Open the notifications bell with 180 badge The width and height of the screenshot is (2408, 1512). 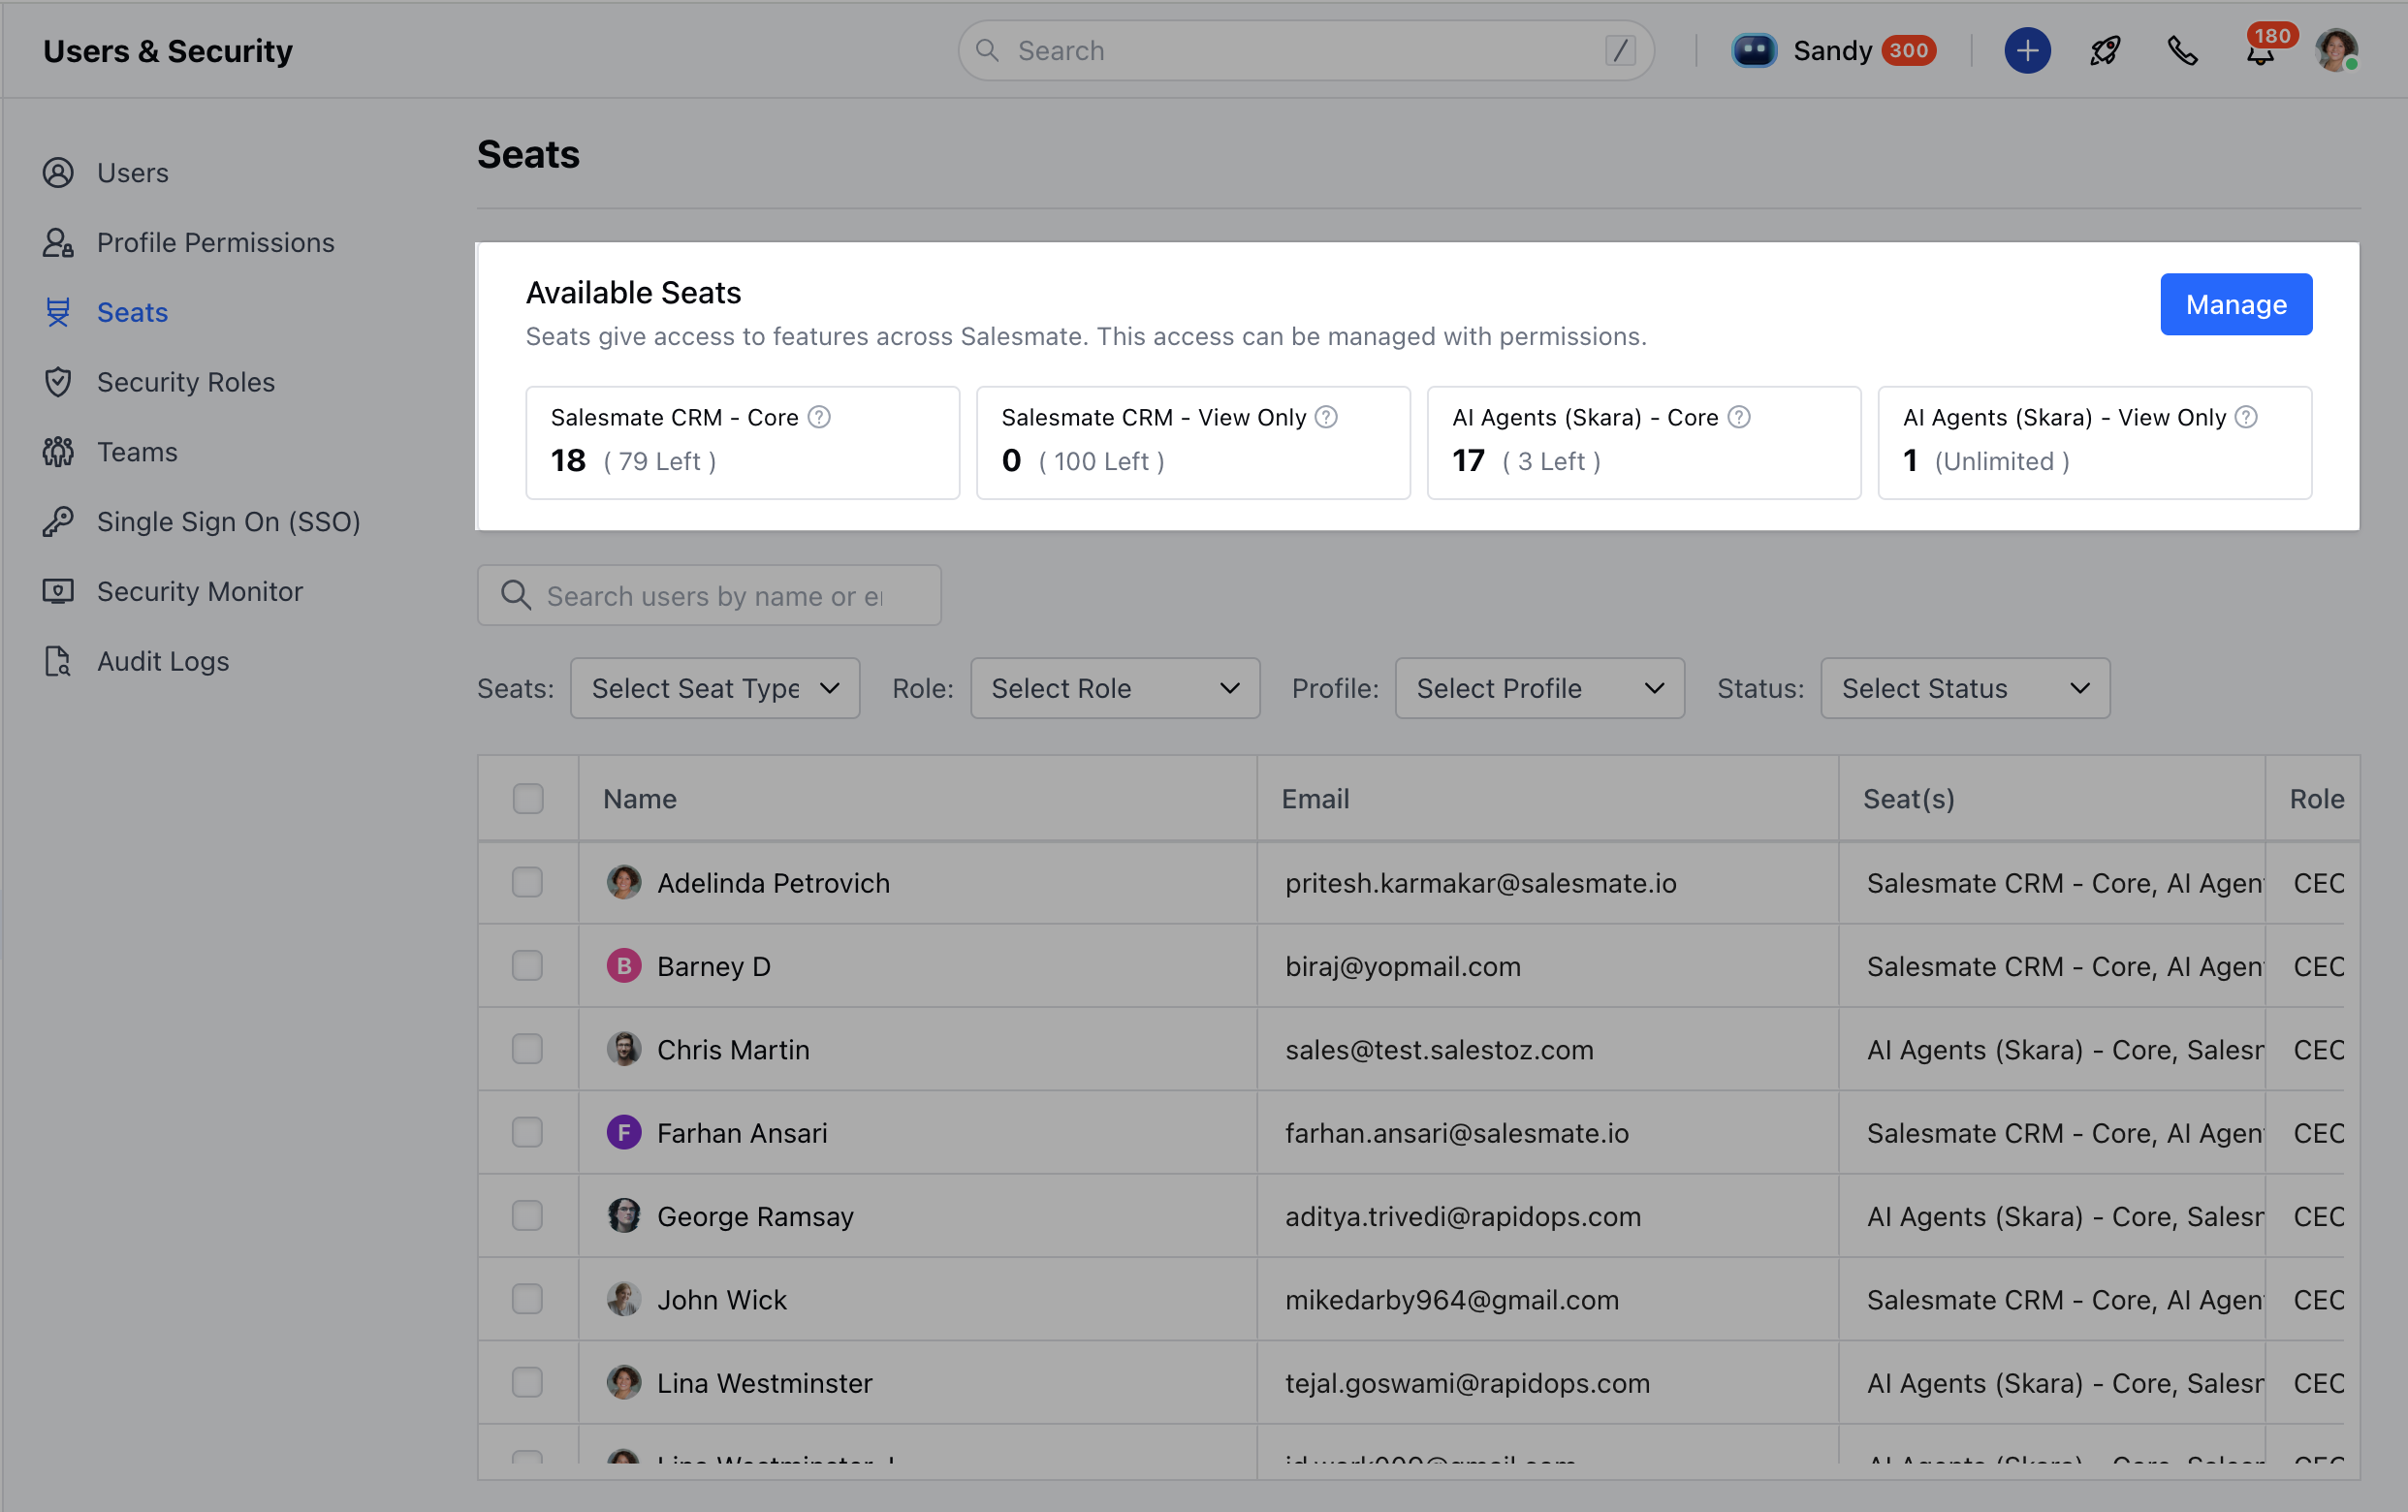pyautogui.click(x=2259, y=52)
